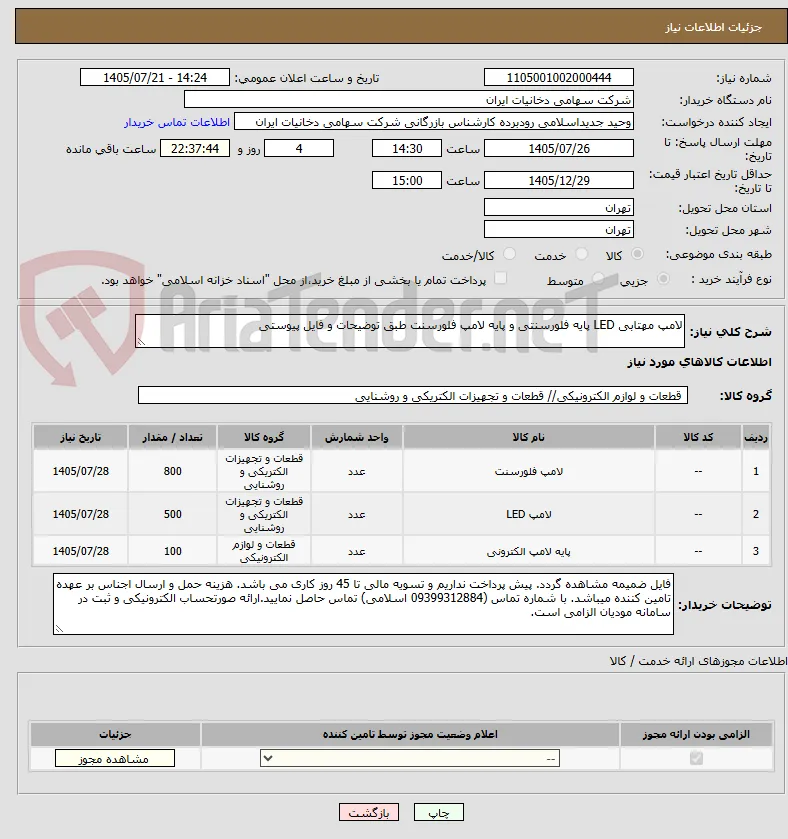Click the resize handle of buyer notes box
Screen dimensions: 788x839
pyautogui.click(x=59, y=629)
